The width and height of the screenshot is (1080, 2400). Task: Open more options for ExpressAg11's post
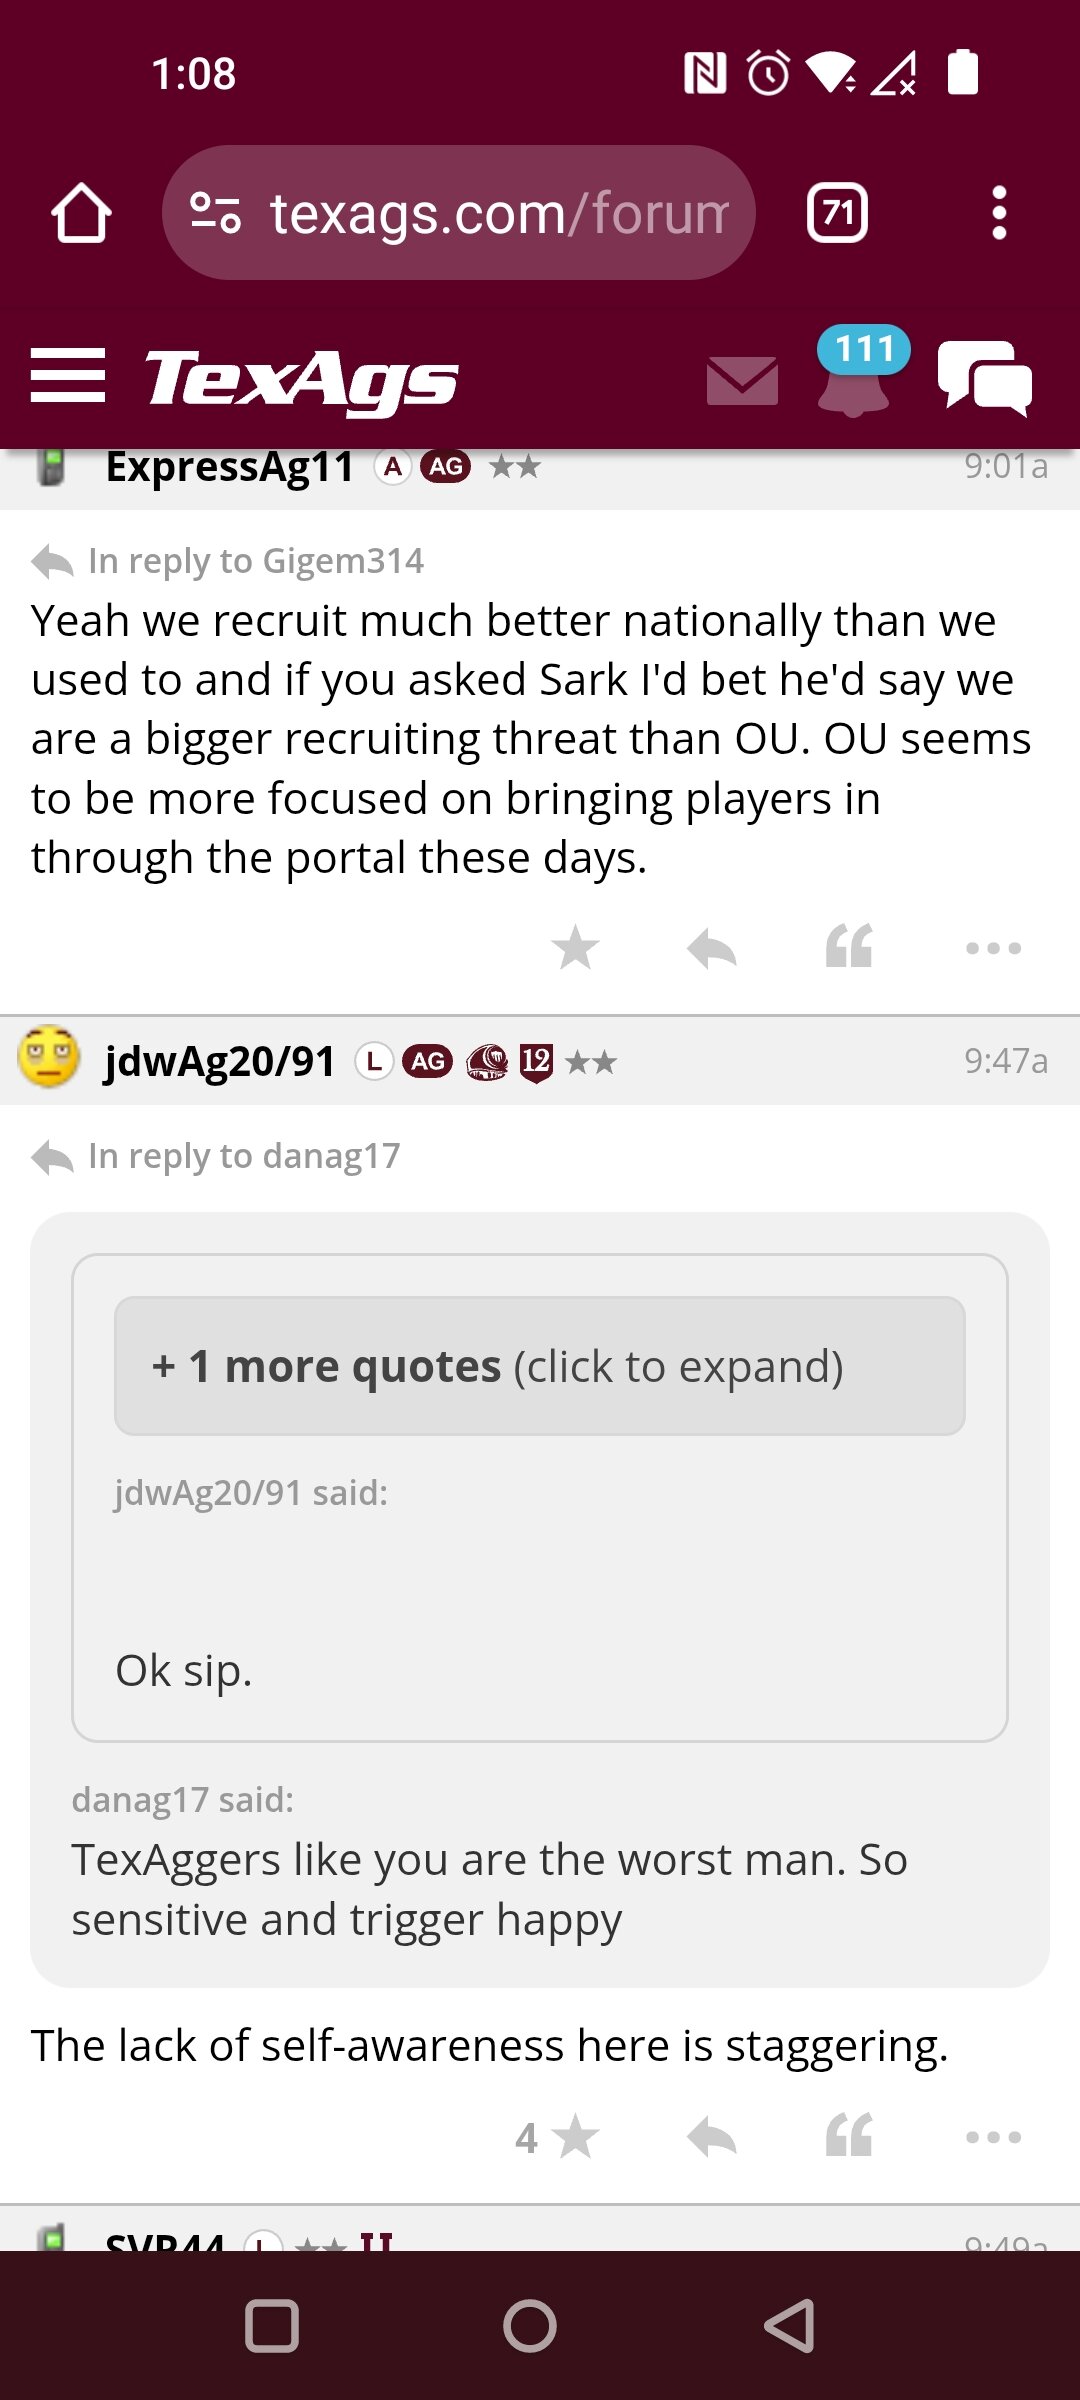pos(993,947)
